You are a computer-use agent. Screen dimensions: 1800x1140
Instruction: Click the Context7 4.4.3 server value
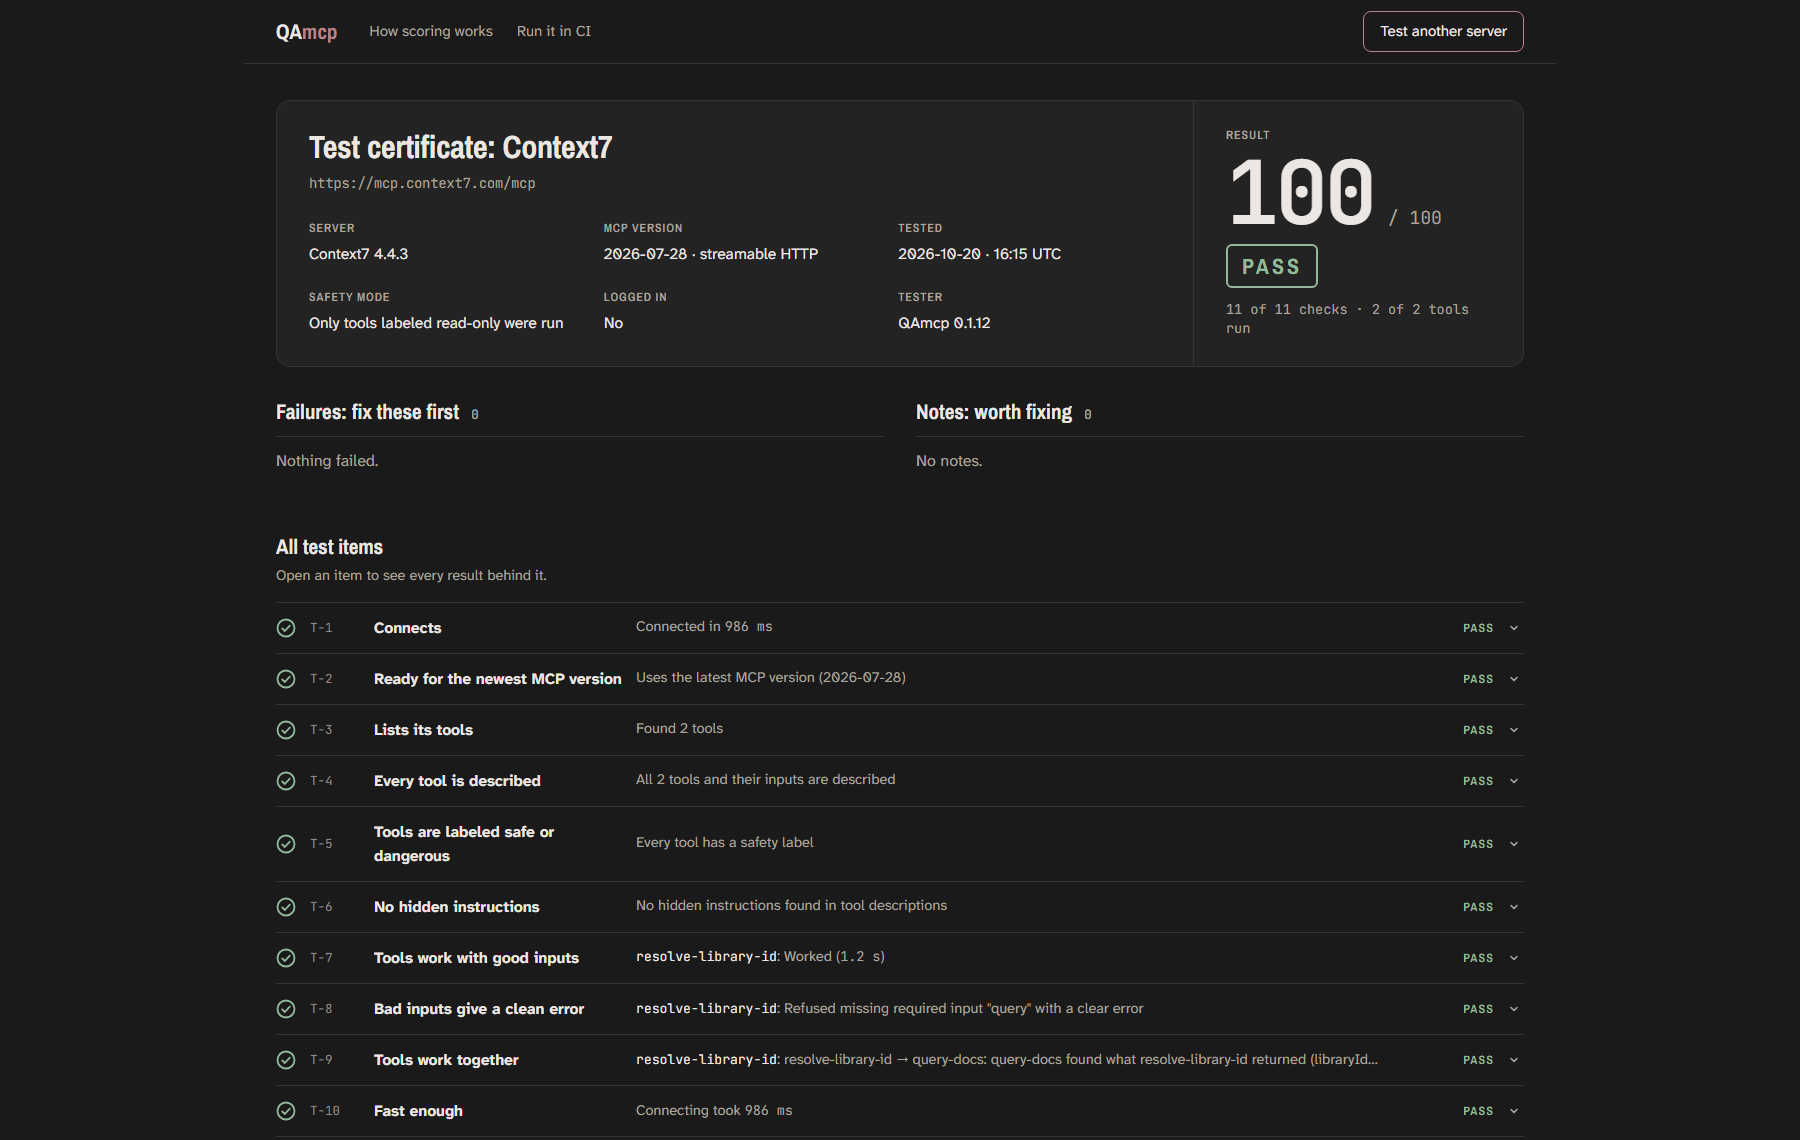(x=358, y=254)
